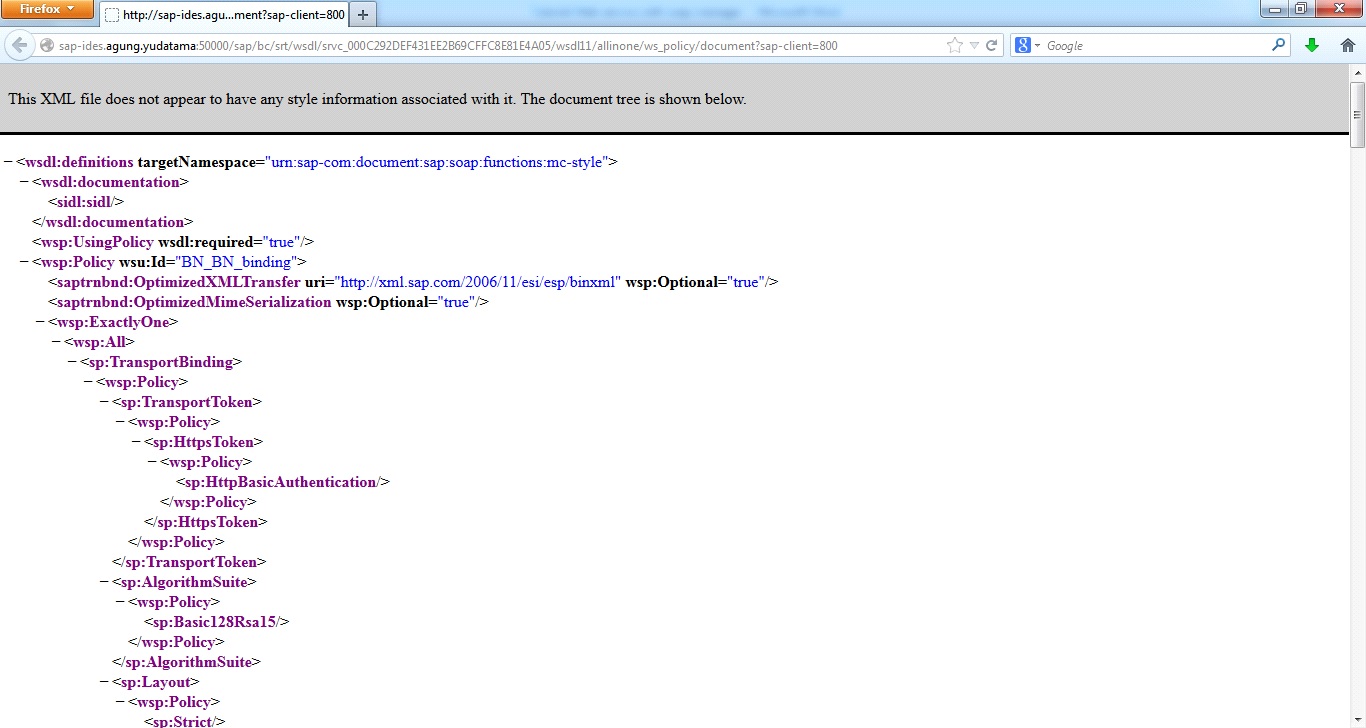This screenshot has height=728, width=1366.
Task: Click the browser back arrow button
Action: [19, 45]
